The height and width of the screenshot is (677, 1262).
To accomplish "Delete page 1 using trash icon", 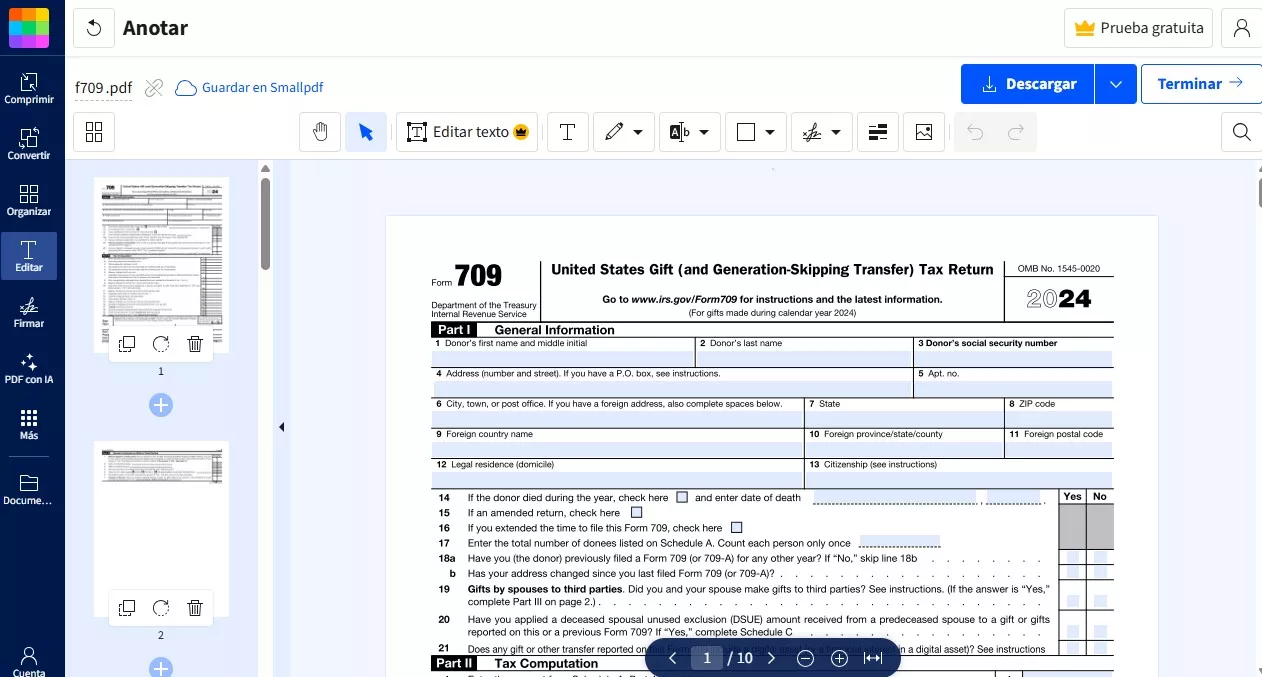I will coord(195,344).
